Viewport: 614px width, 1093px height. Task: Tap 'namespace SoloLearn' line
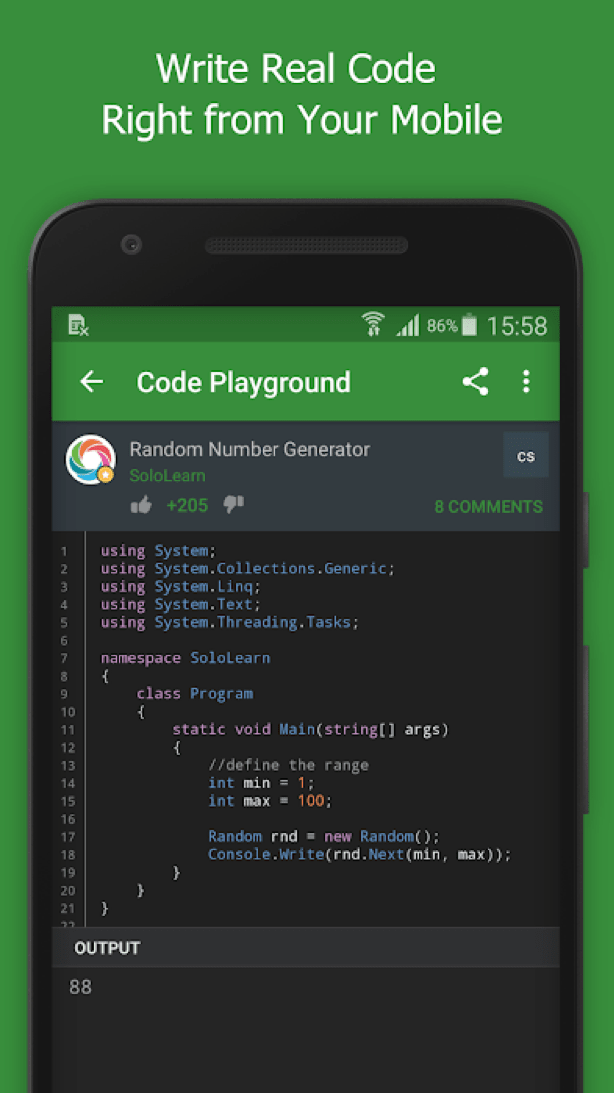pos(185,658)
